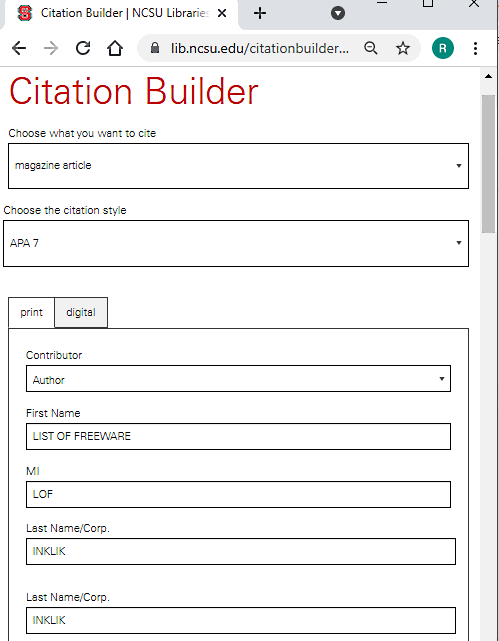Click the first Last Name/Corp. field
The image size is (499, 641).
(x=241, y=551)
